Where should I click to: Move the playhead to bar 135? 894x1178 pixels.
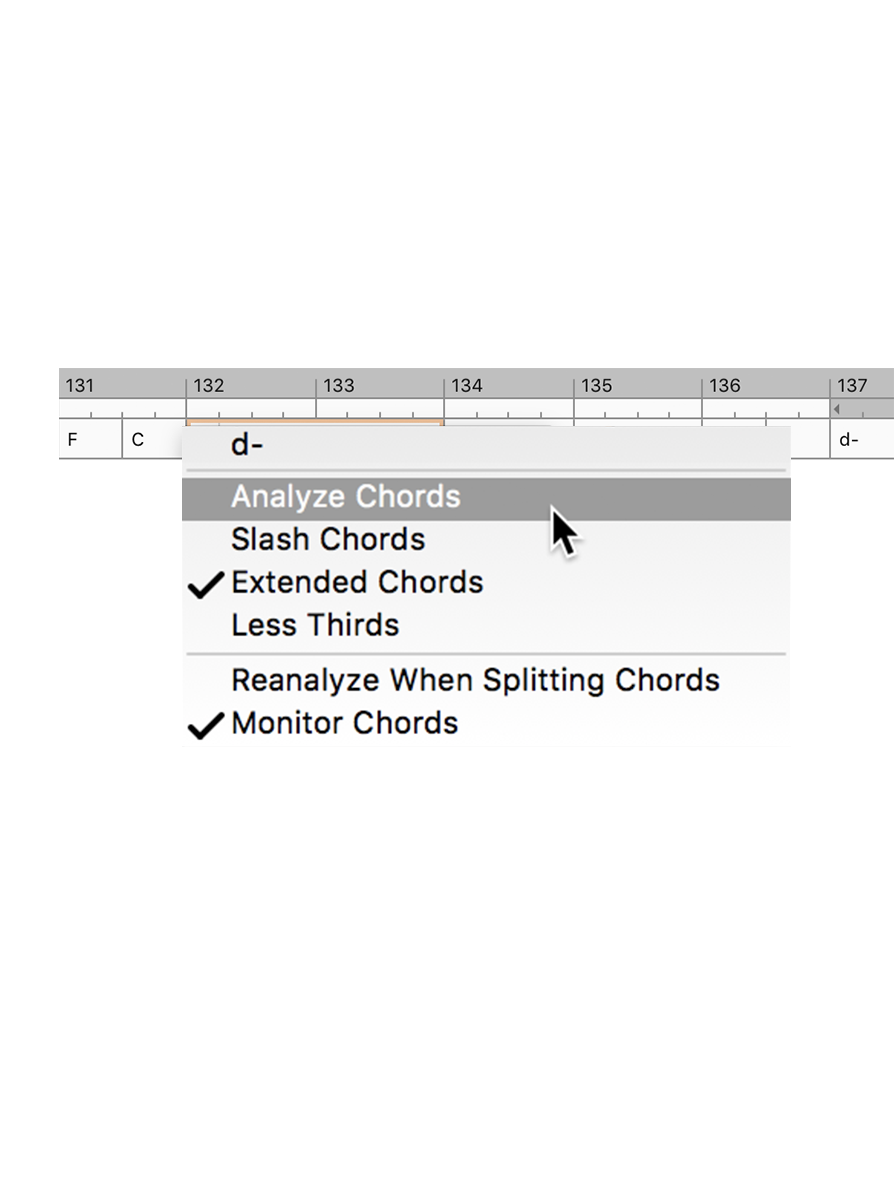597,386
